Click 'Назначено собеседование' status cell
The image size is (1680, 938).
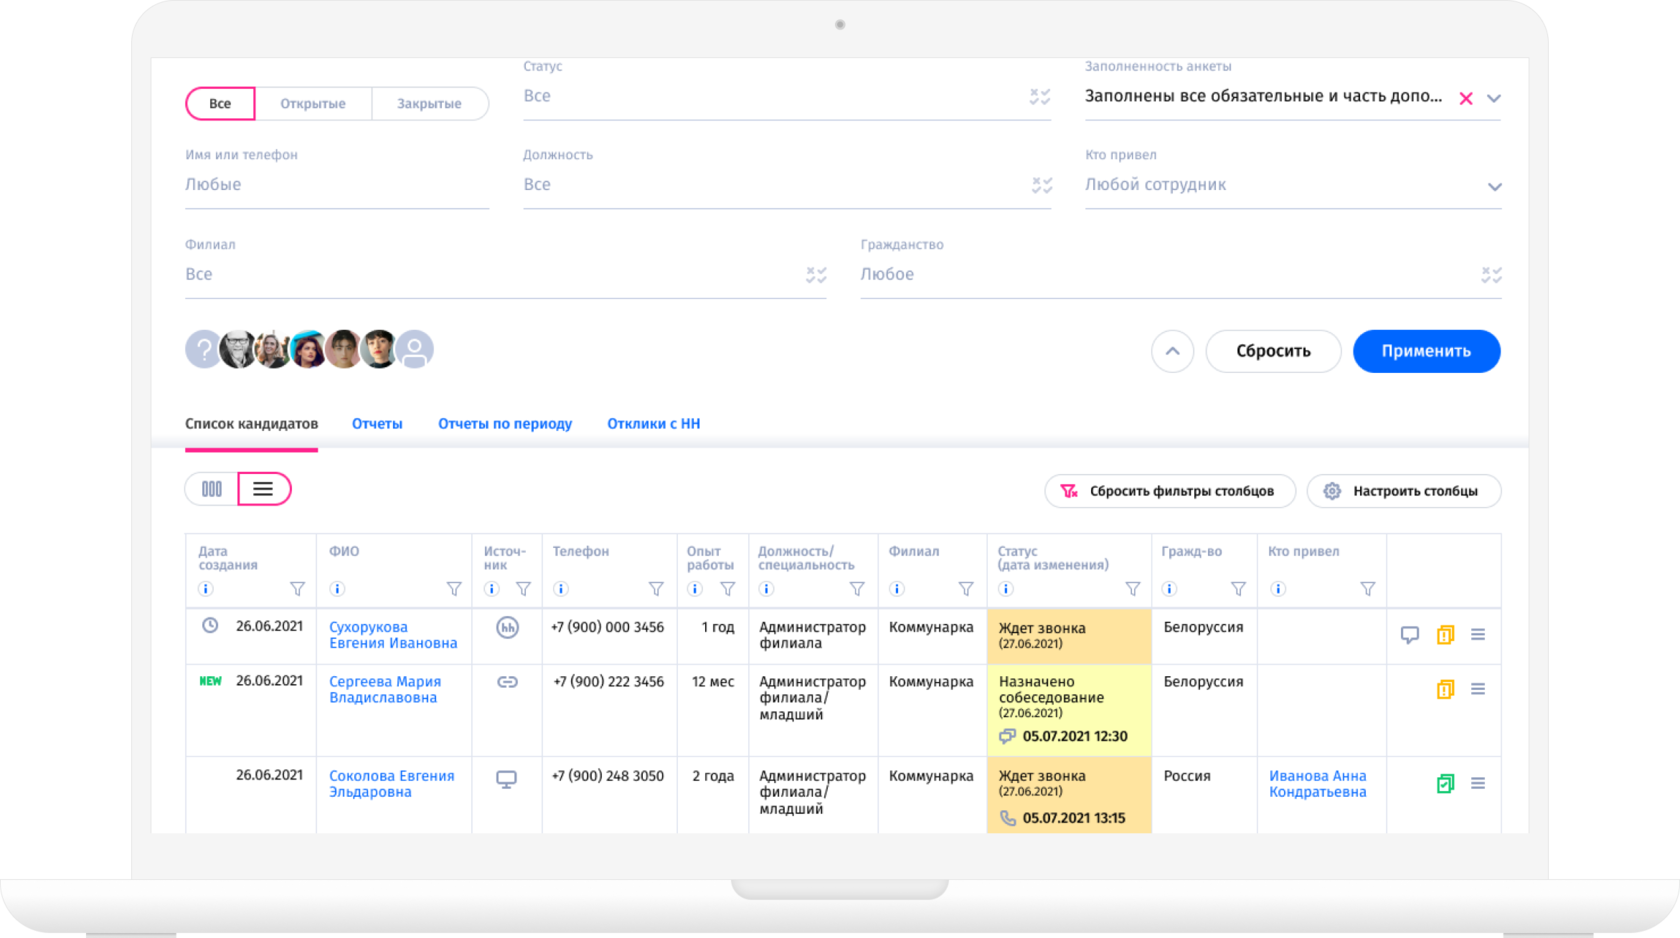[x=1069, y=710]
